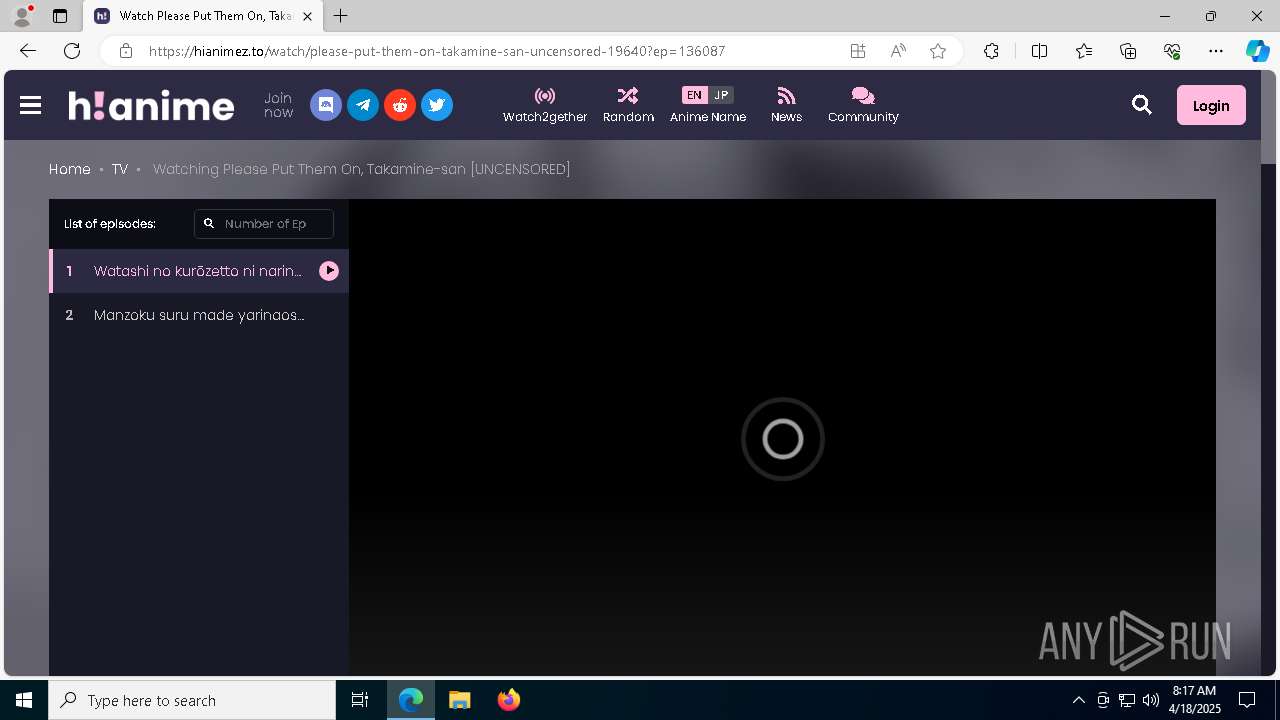Open the volume control in tray
The height and width of the screenshot is (720, 1280).
(x=1150, y=700)
